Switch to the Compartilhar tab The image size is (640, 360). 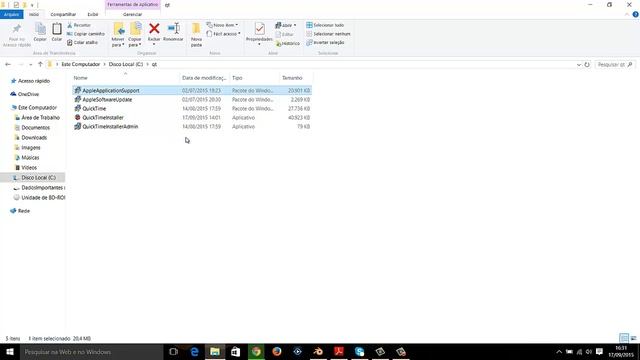63,14
